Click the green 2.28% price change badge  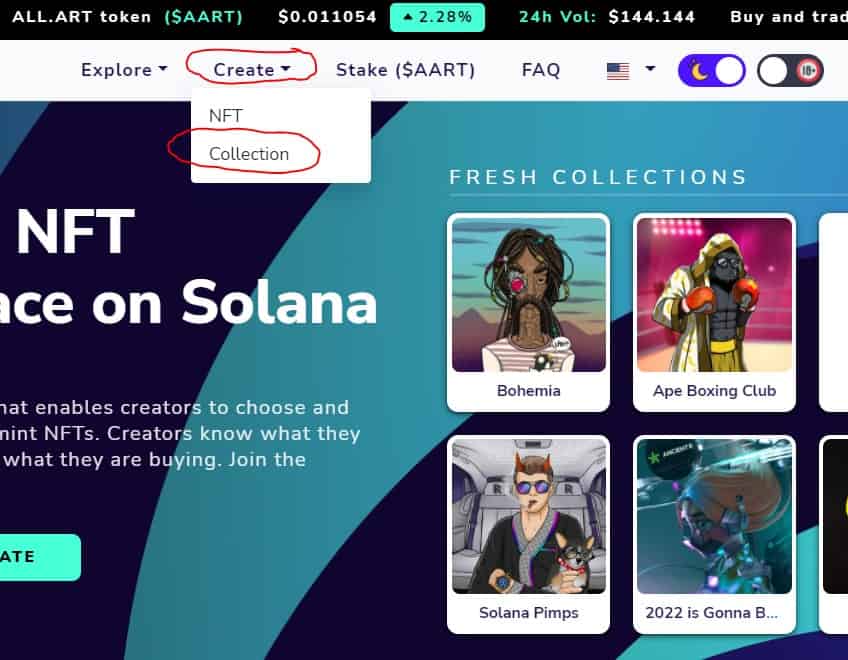coord(437,17)
